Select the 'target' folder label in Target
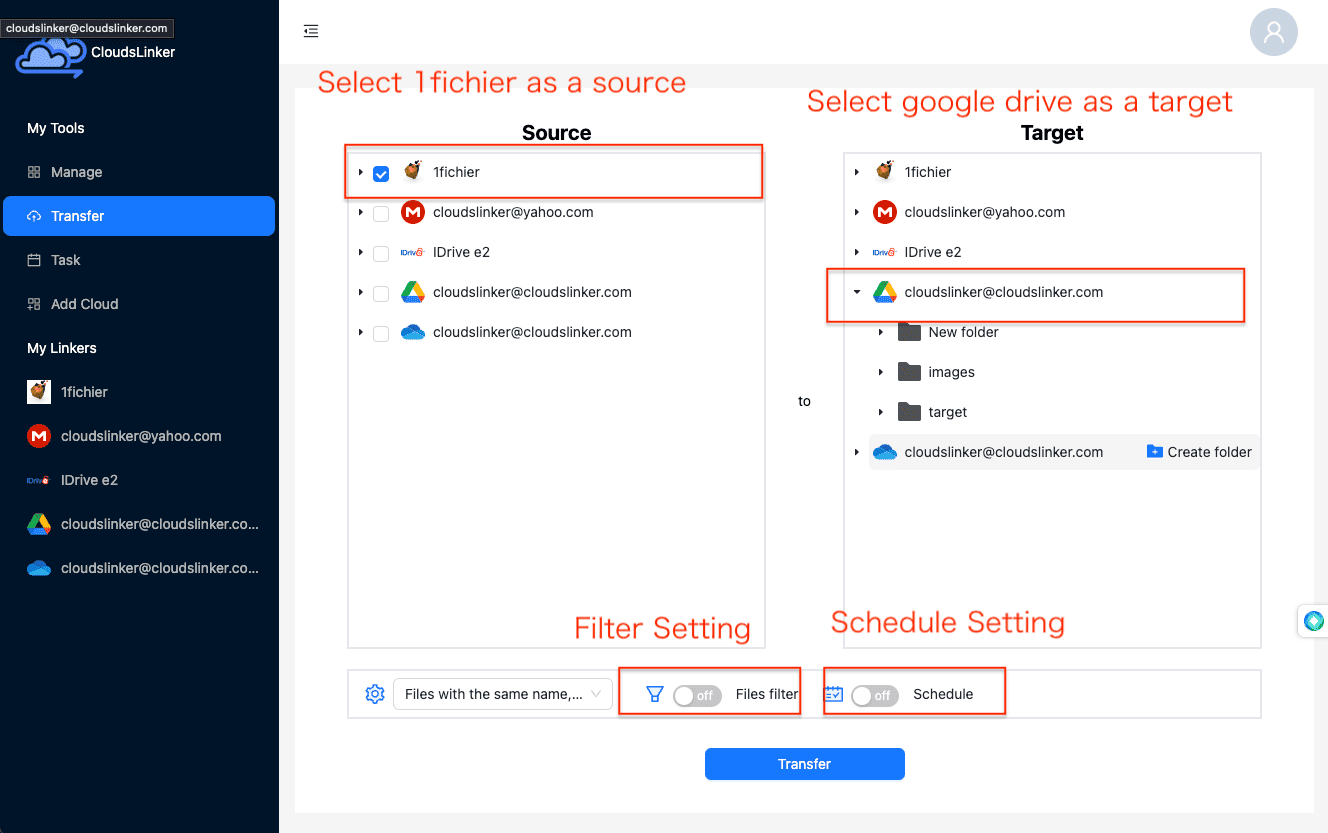 point(948,412)
